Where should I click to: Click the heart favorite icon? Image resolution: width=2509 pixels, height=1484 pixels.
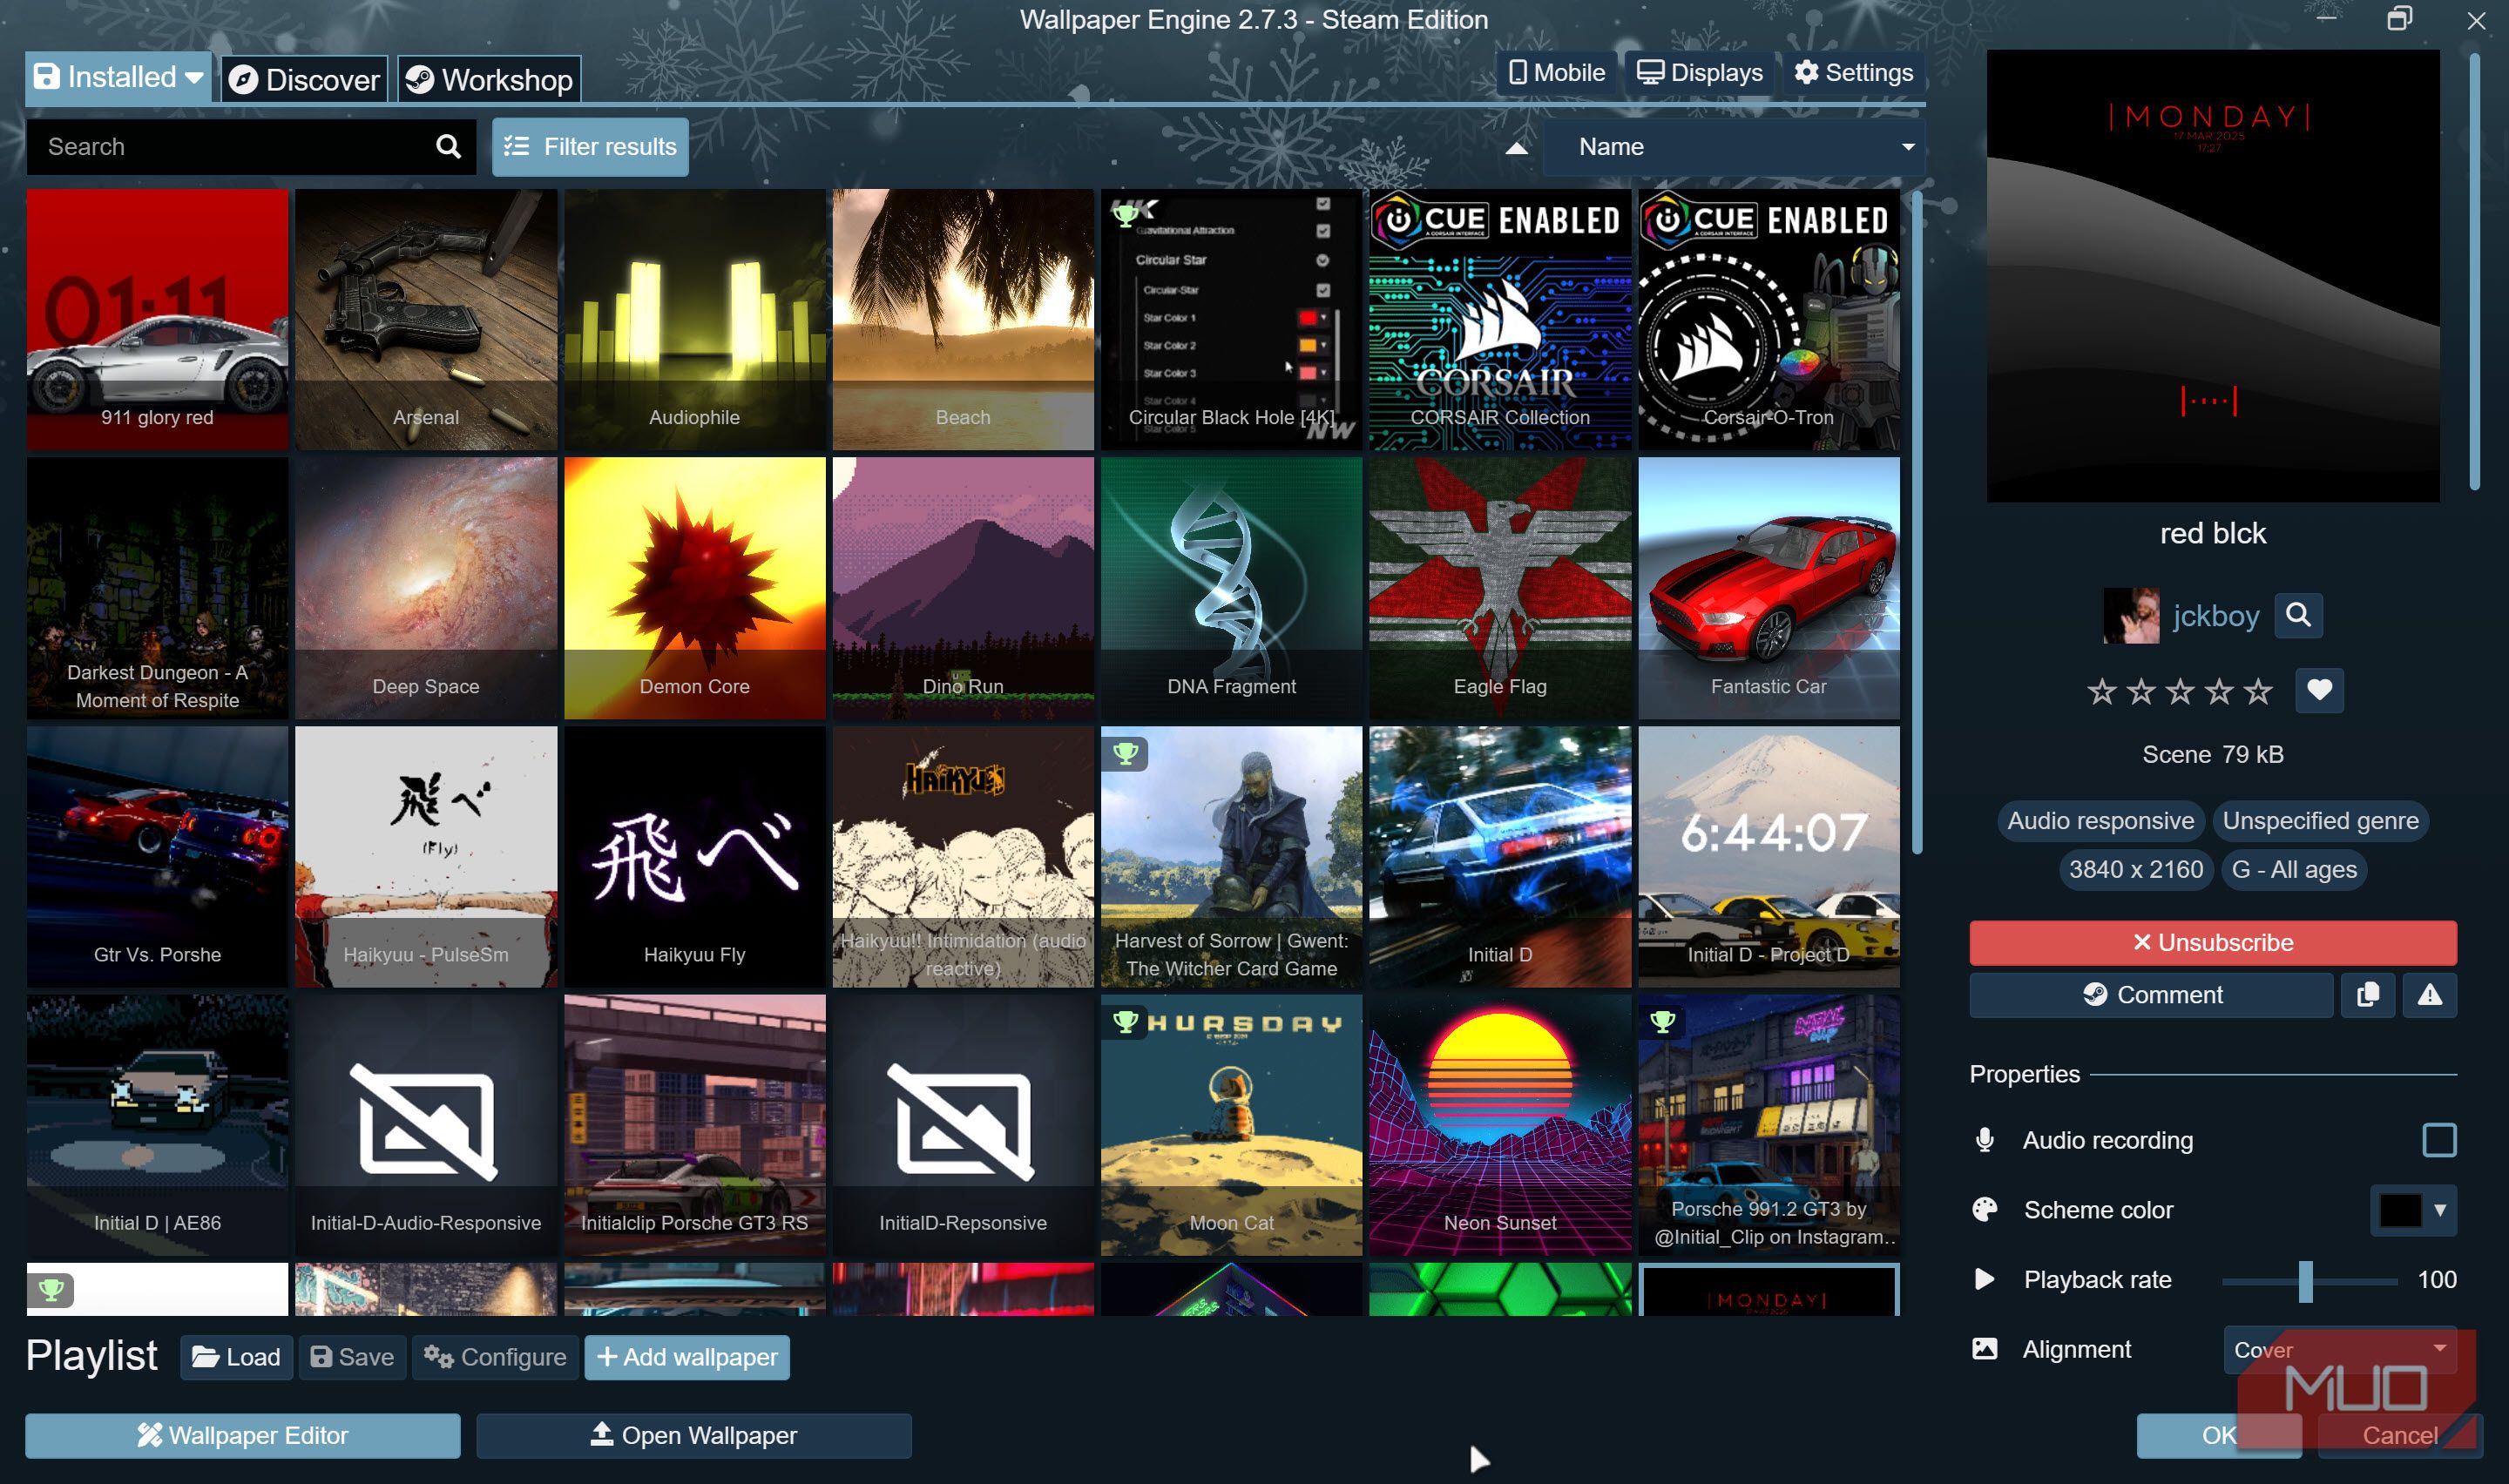click(x=2318, y=690)
